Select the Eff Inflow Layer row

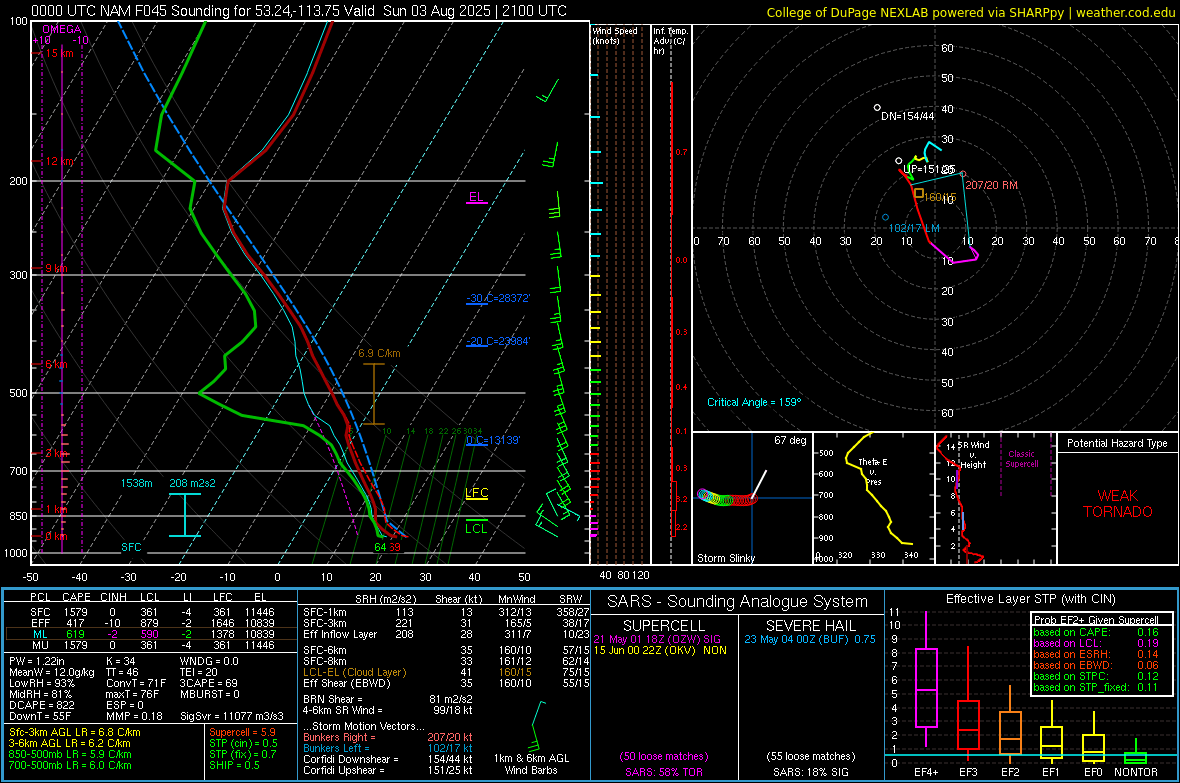[446, 634]
